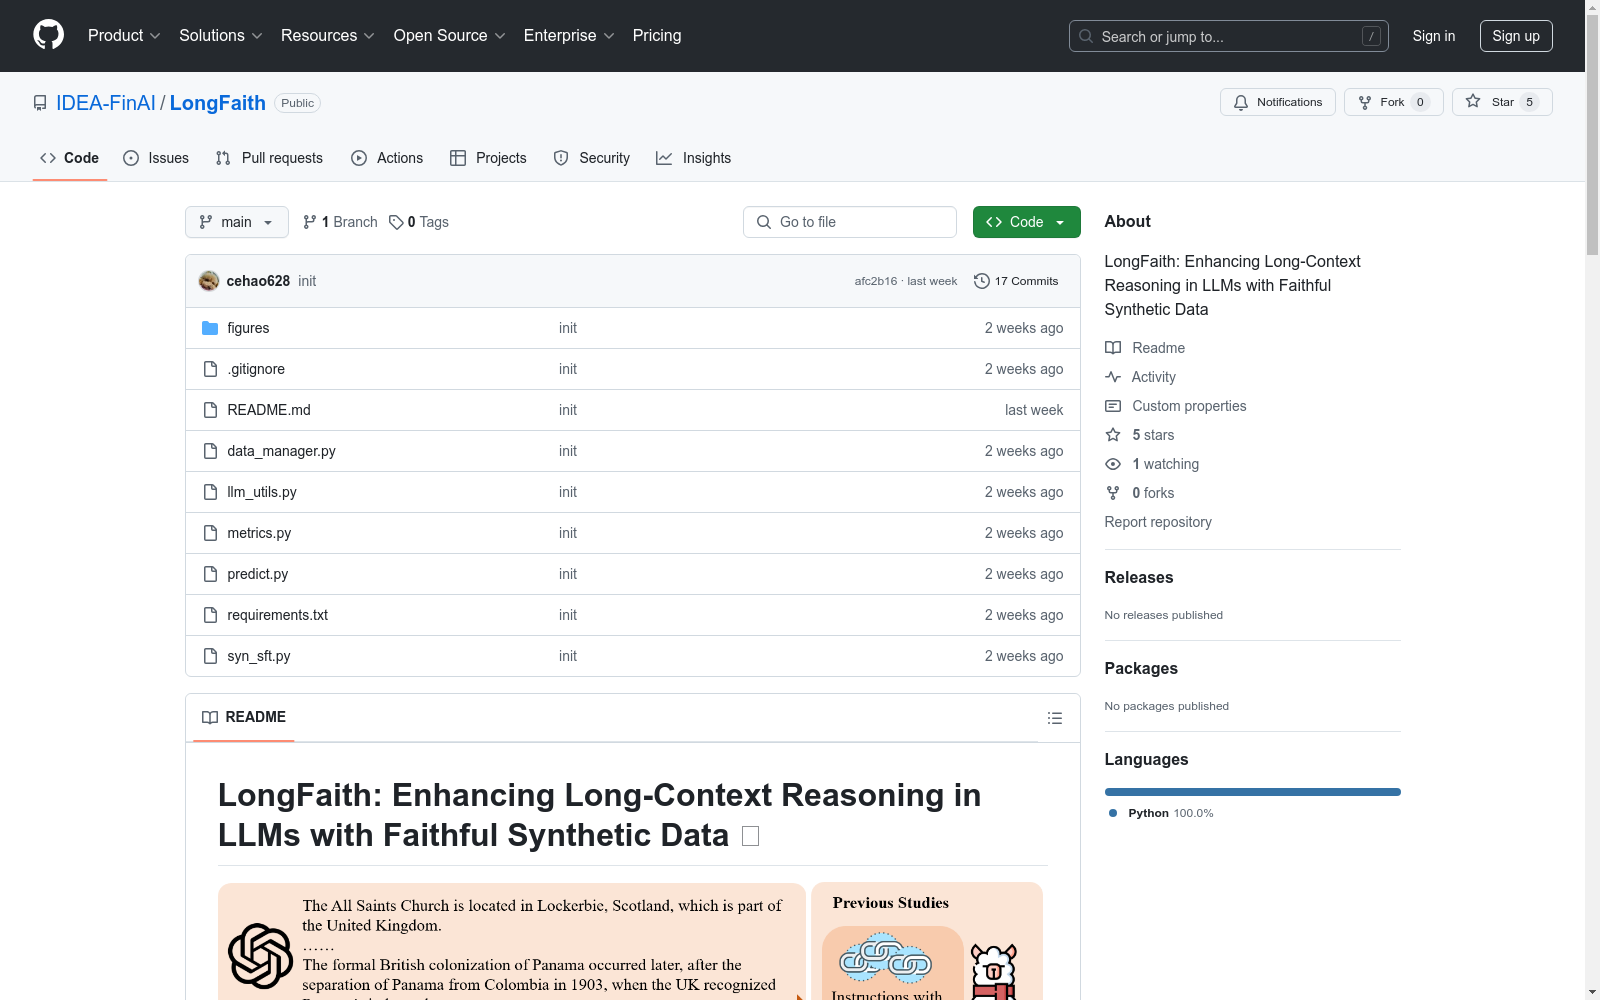The width and height of the screenshot is (1600, 1000).
Task: Click the file icon next to .gitignore
Action: tap(210, 369)
